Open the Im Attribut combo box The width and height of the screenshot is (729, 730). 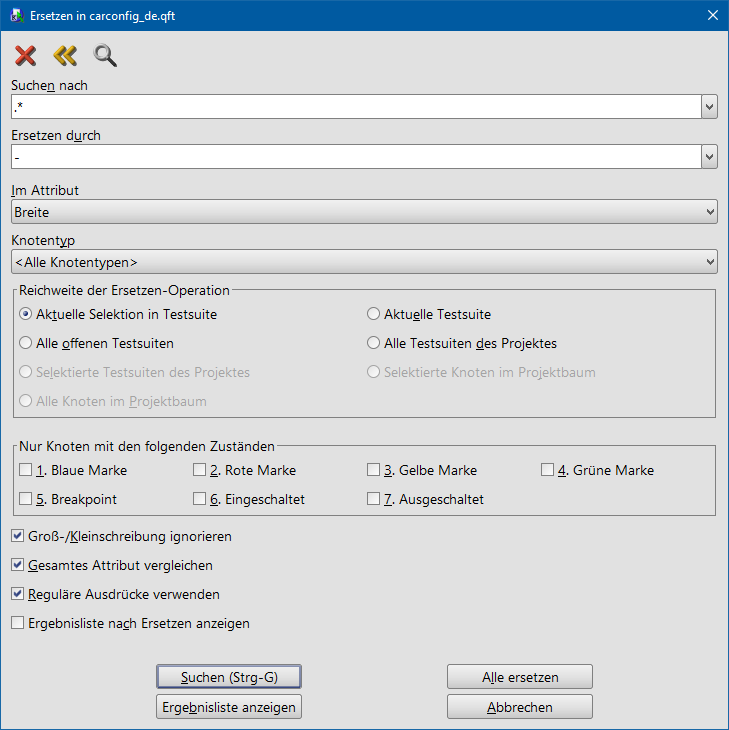pos(364,212)
